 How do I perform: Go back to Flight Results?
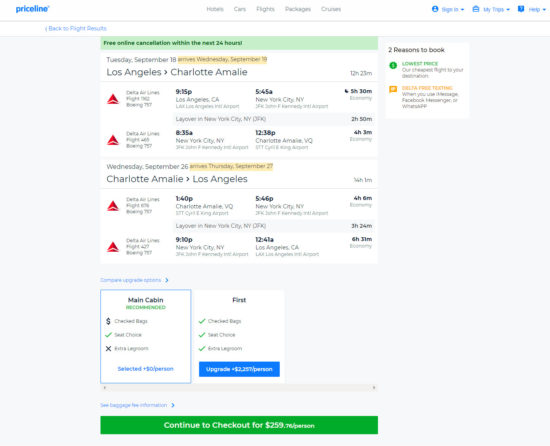coord(76,28)
